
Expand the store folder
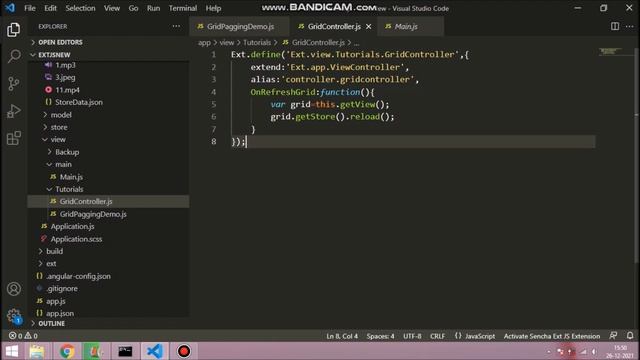(x=59, y=127)
